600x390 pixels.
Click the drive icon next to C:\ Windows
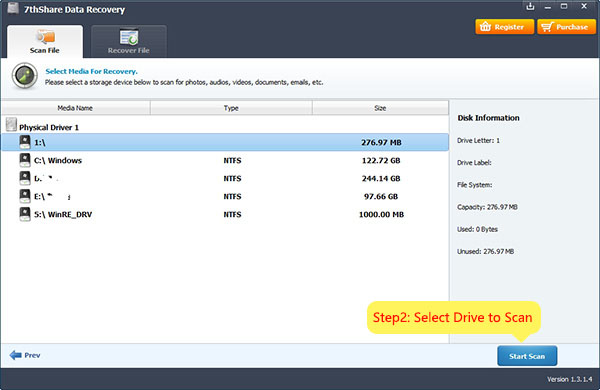25,160
